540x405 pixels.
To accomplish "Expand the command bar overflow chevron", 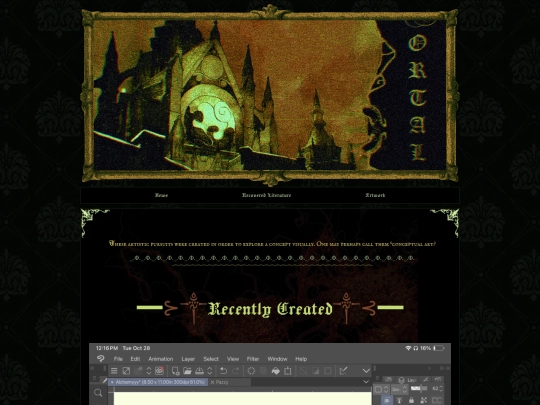I will 366,371.
